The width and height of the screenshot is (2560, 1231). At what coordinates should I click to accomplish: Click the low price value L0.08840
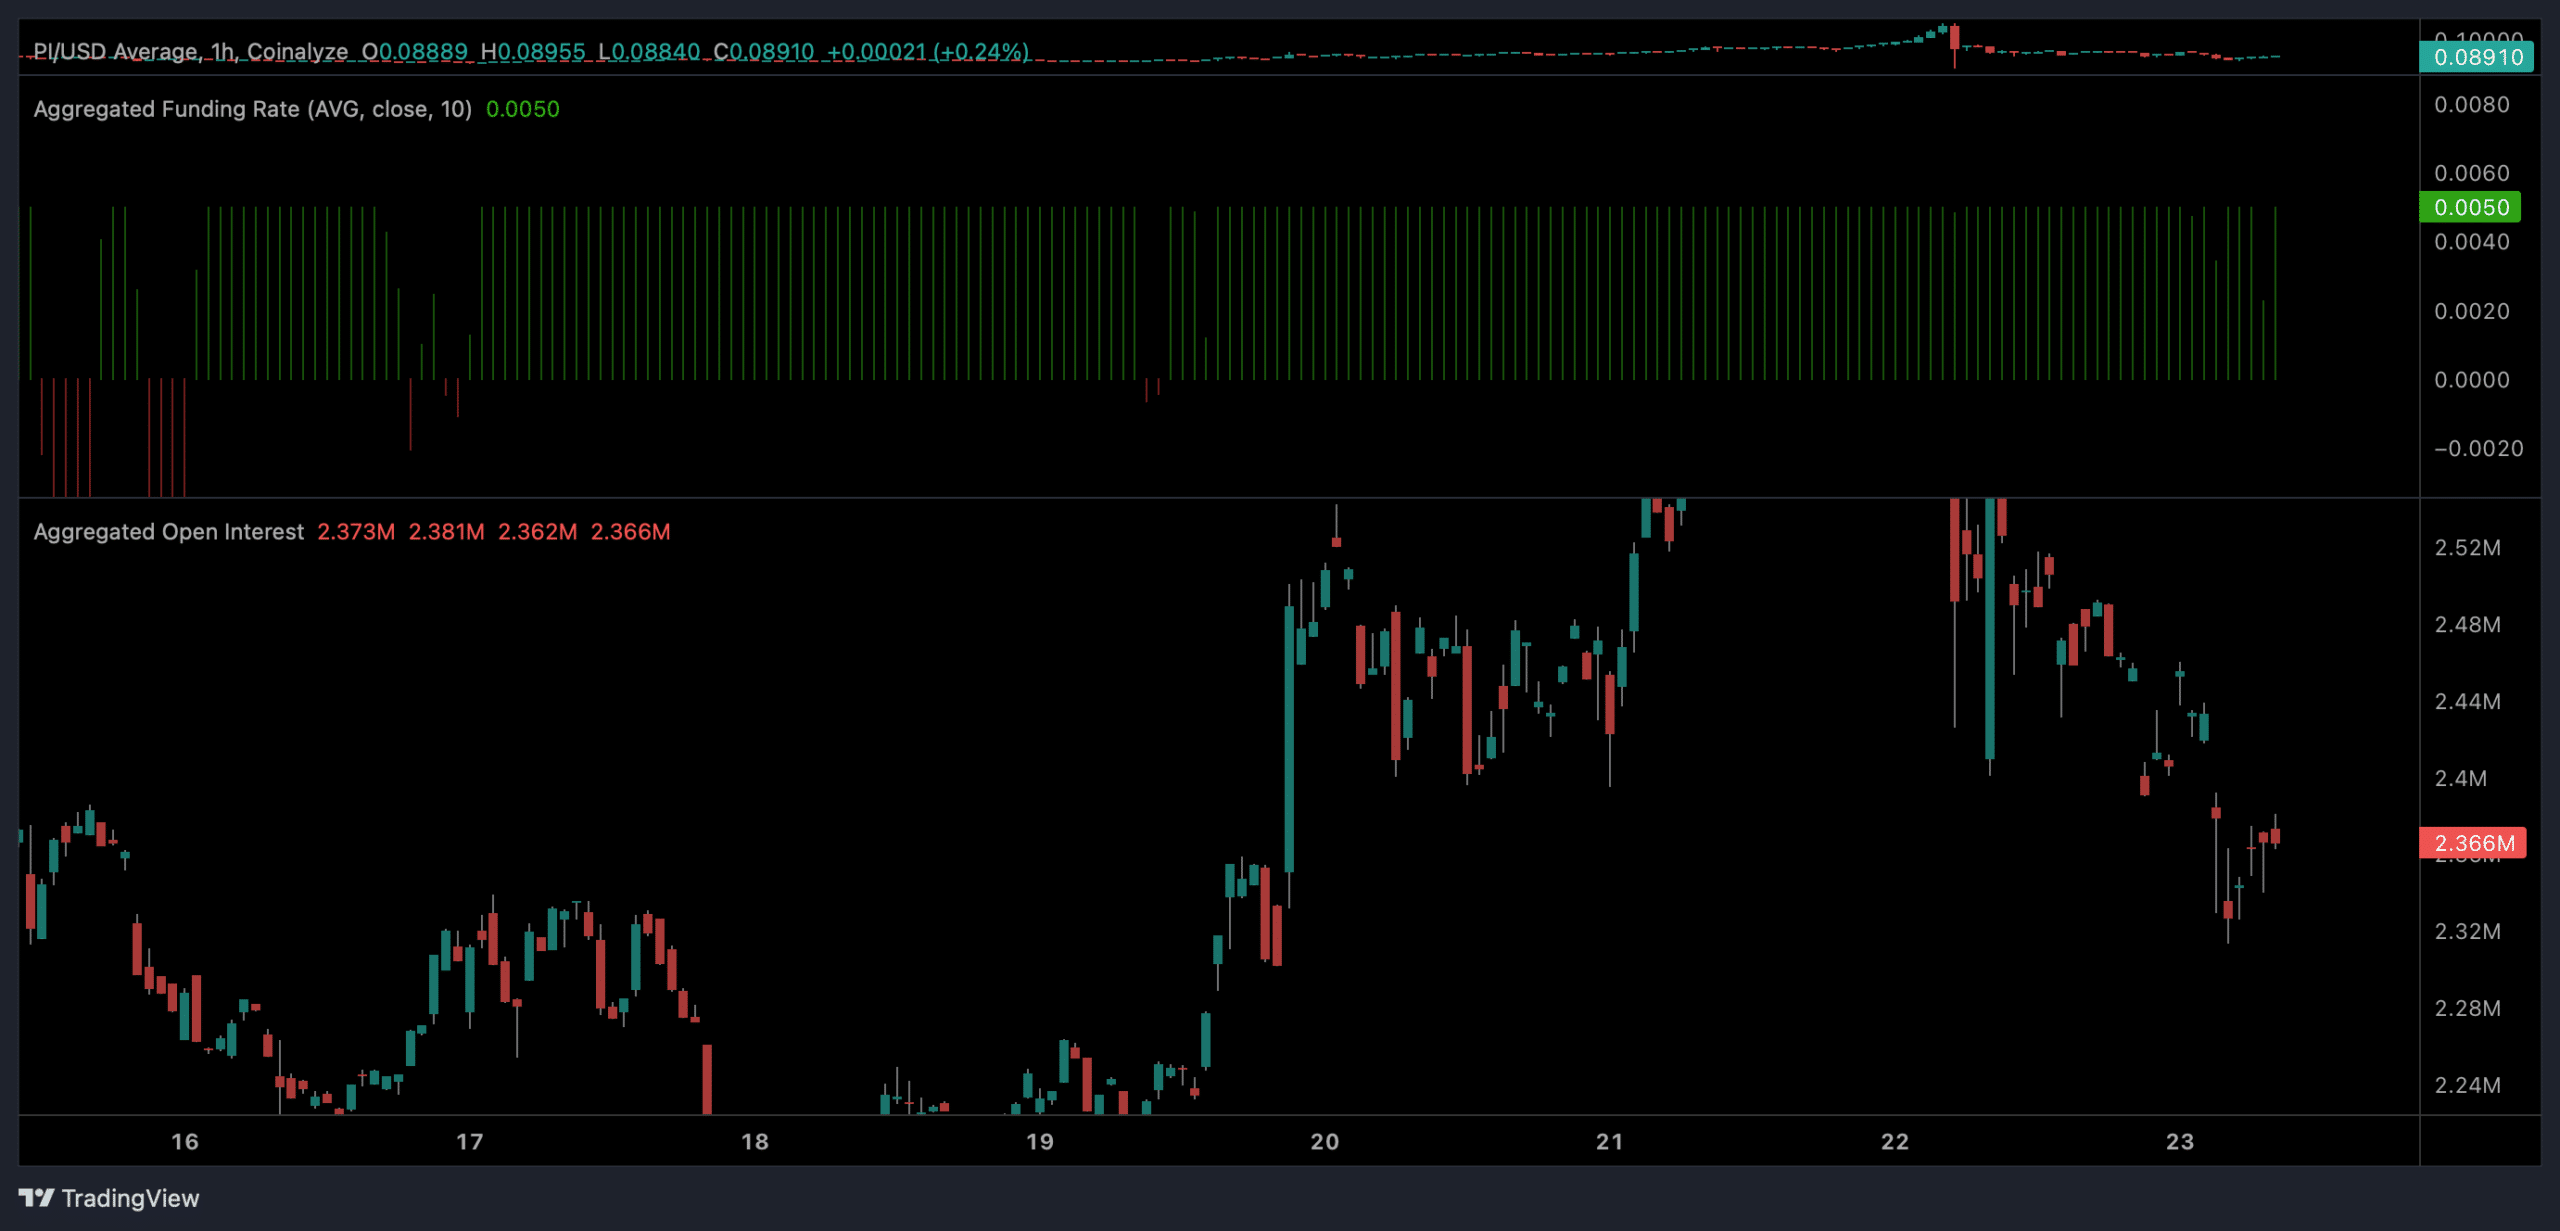pos(649,51)
